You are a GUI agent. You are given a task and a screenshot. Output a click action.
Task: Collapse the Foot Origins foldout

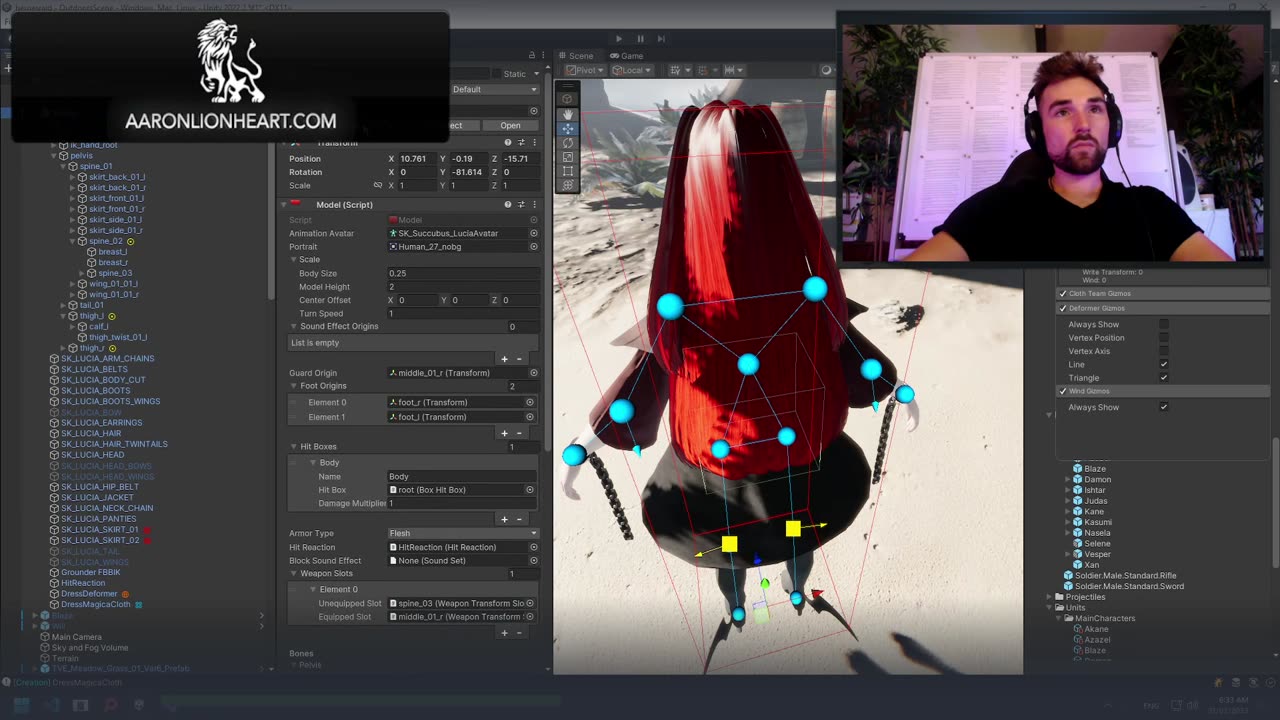click(x=294, y=386)
